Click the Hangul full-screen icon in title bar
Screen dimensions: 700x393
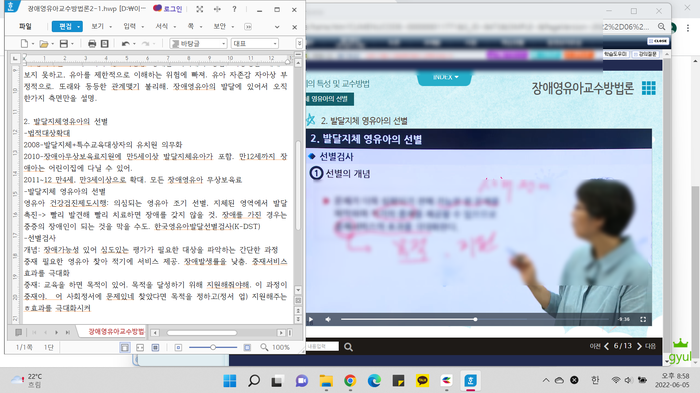(x=200, y=9)
